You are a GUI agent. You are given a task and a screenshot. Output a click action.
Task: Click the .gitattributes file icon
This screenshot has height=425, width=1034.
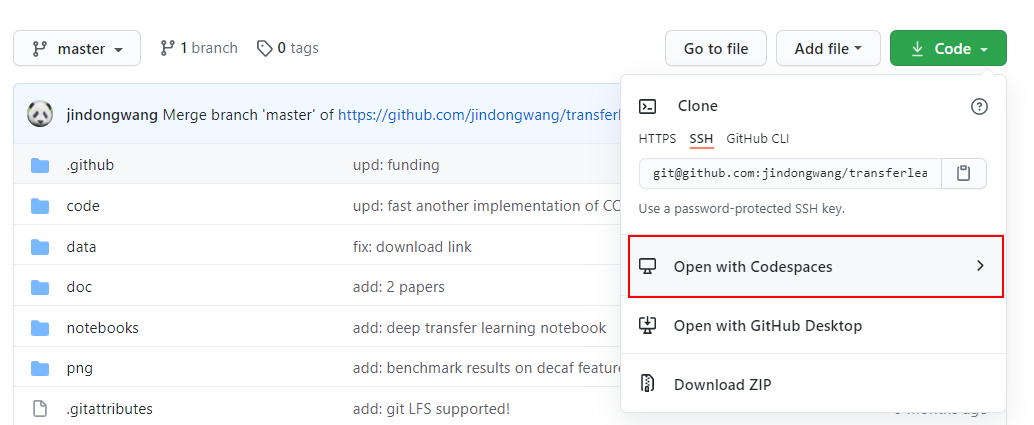coord(40,409)
